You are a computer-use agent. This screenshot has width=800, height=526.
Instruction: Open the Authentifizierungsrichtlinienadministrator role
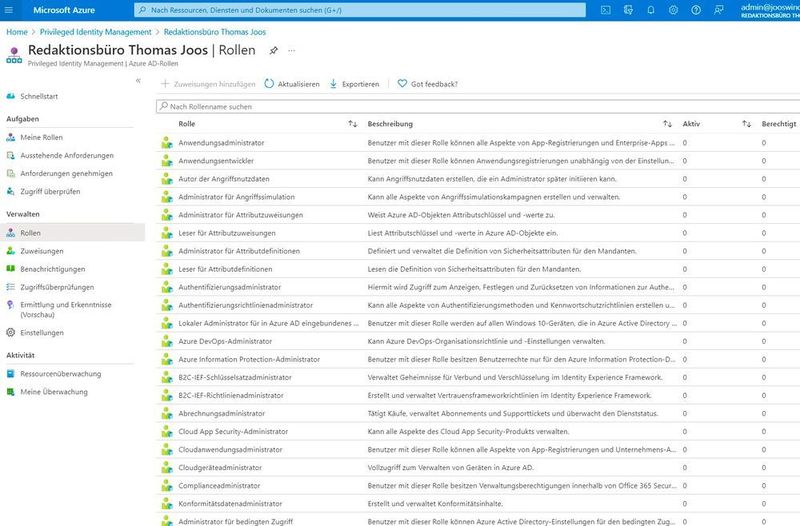(246, 305)
